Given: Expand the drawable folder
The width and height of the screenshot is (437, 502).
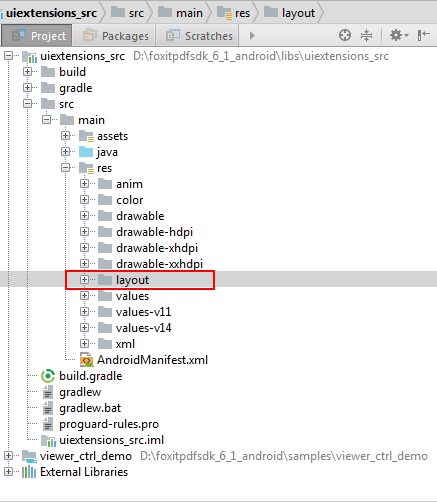Looking at the screenshot, I should 85,216.
